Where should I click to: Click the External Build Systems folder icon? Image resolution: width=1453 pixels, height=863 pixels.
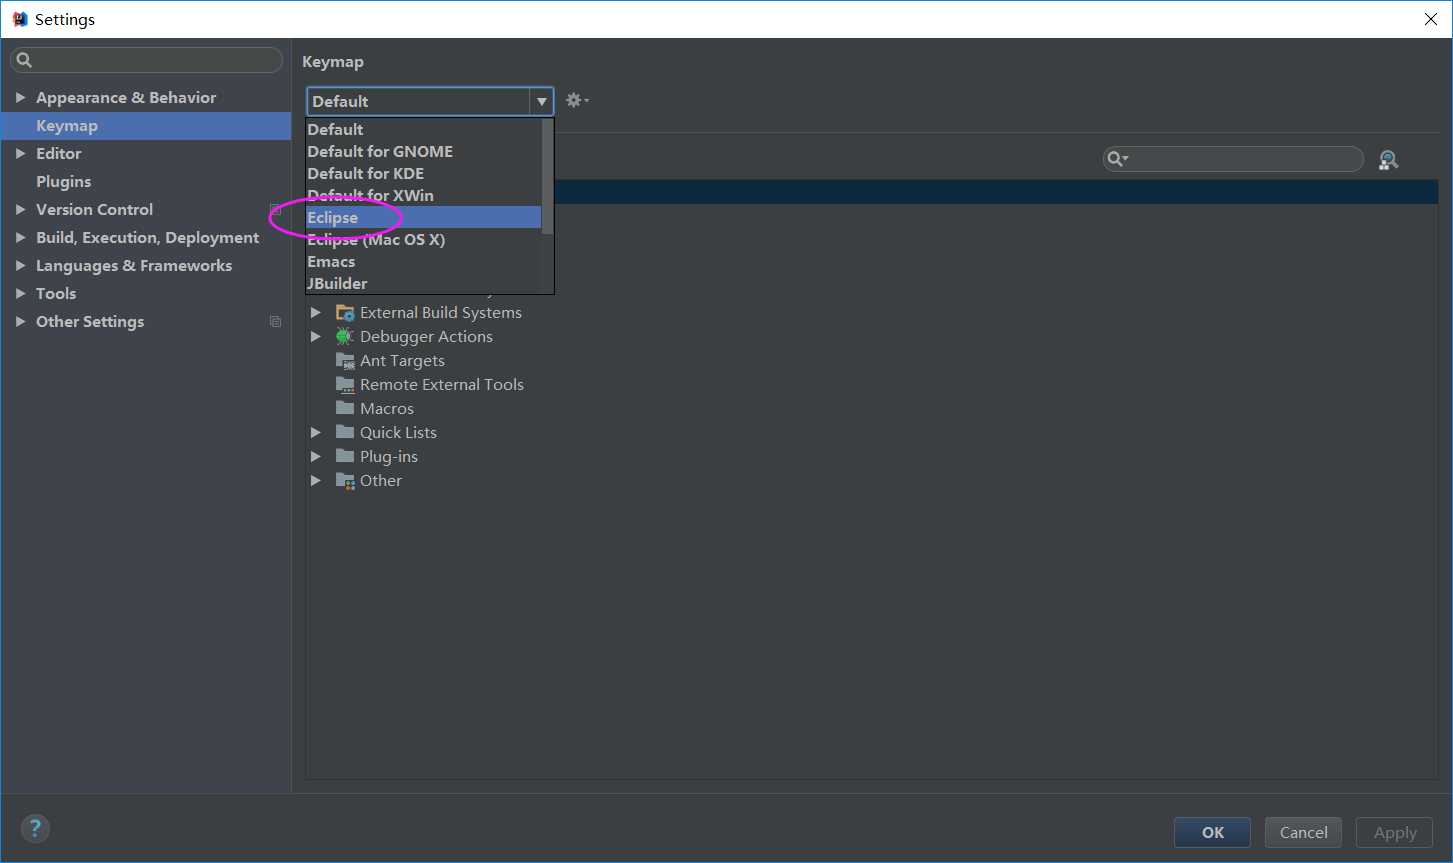(x=345, y=313)
